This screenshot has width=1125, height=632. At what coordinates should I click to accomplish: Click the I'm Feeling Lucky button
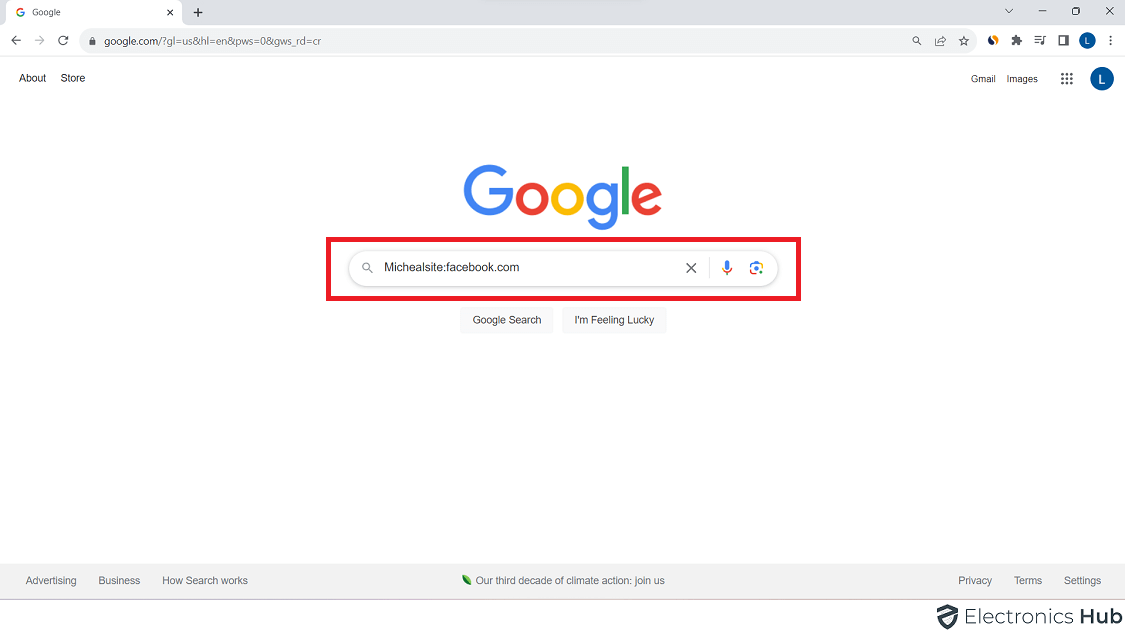[614, 320]
